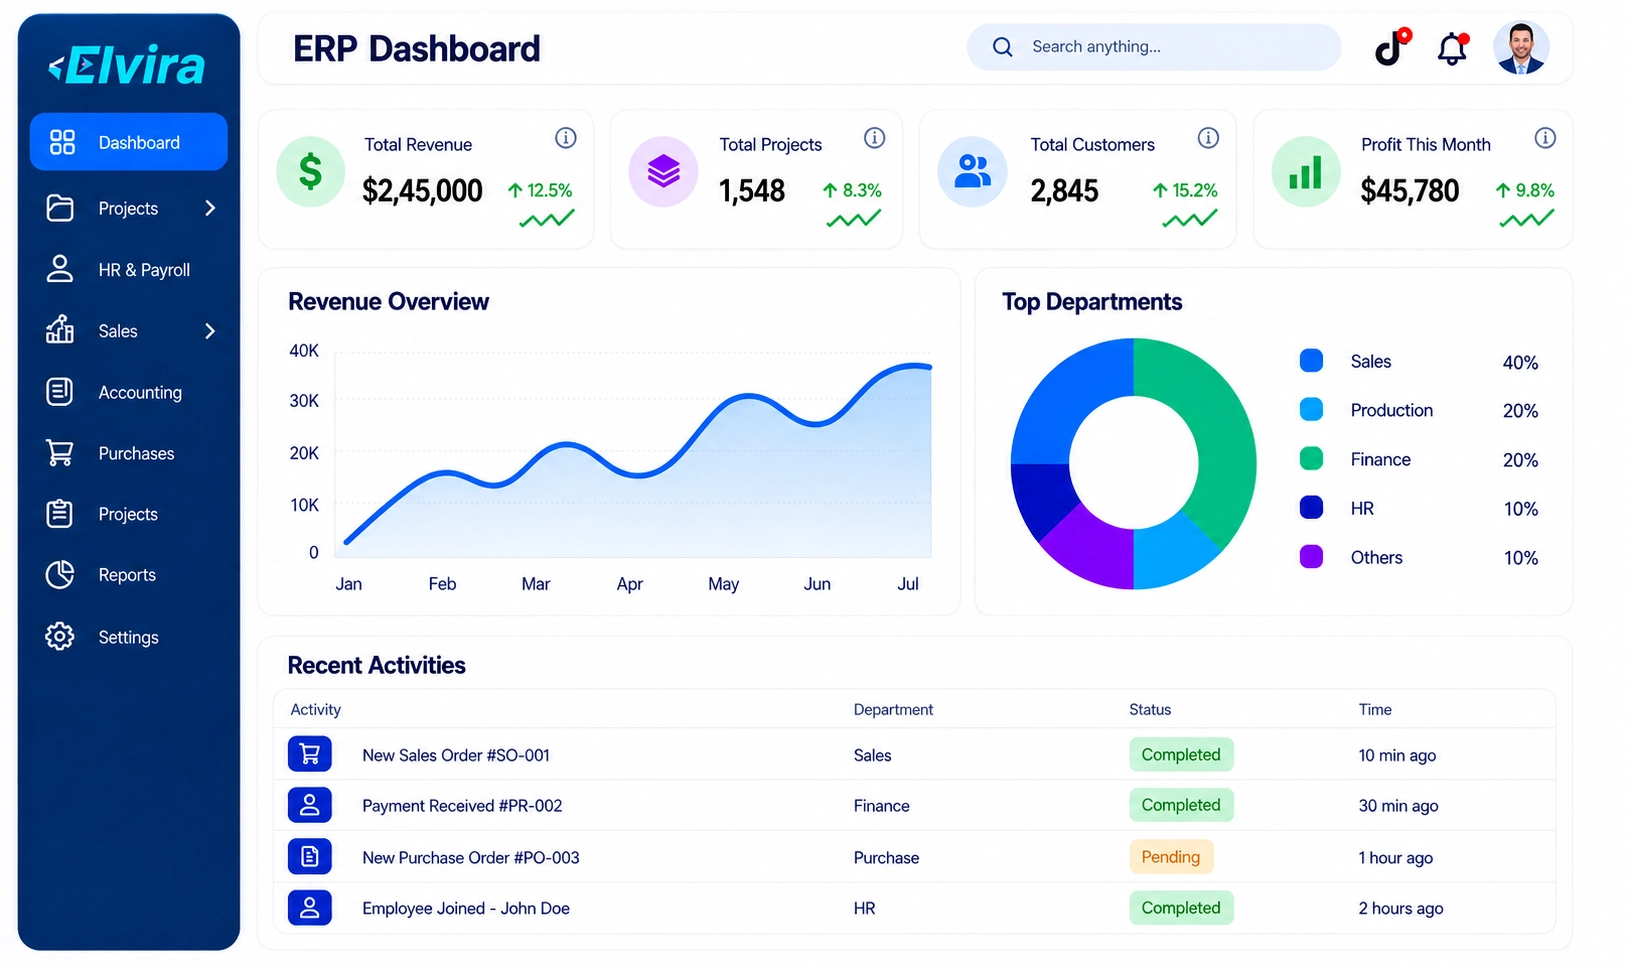This screenshot has height=967, width=1627.
Task: Open Employee Joined - John Doe
Action: click(466, 909)
